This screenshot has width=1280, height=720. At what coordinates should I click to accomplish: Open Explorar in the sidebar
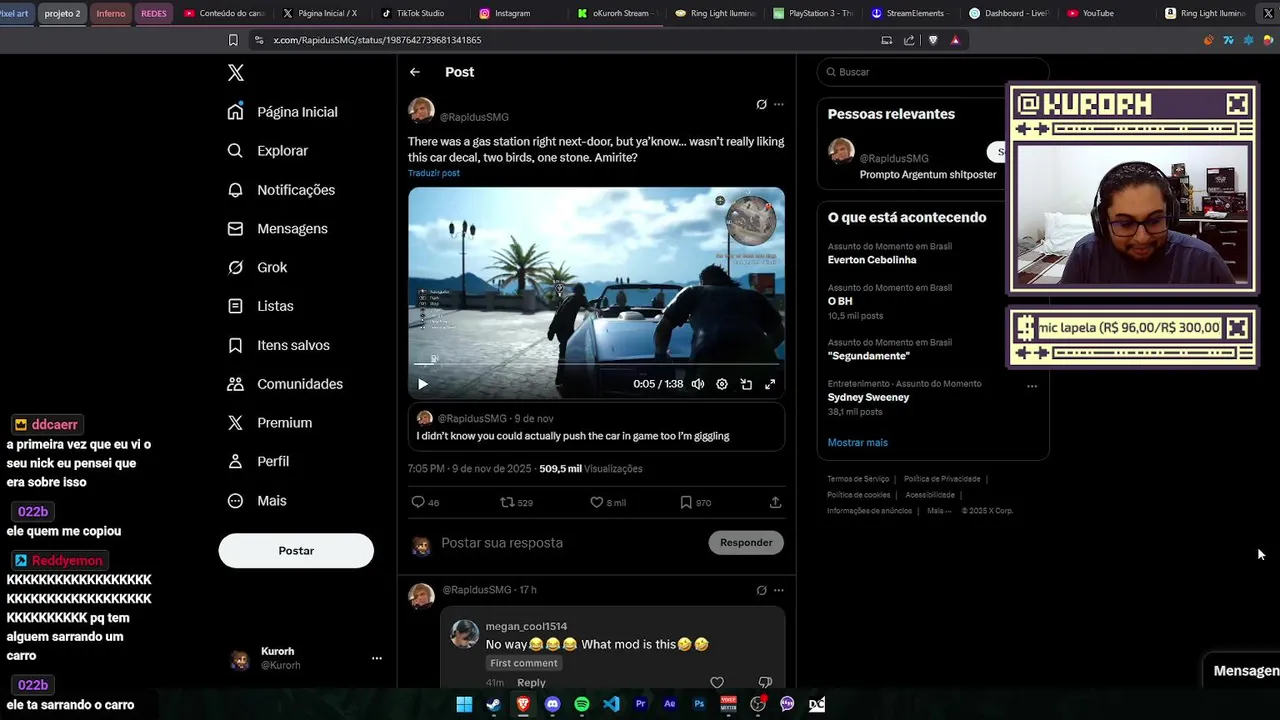click(x=268, y=151)
